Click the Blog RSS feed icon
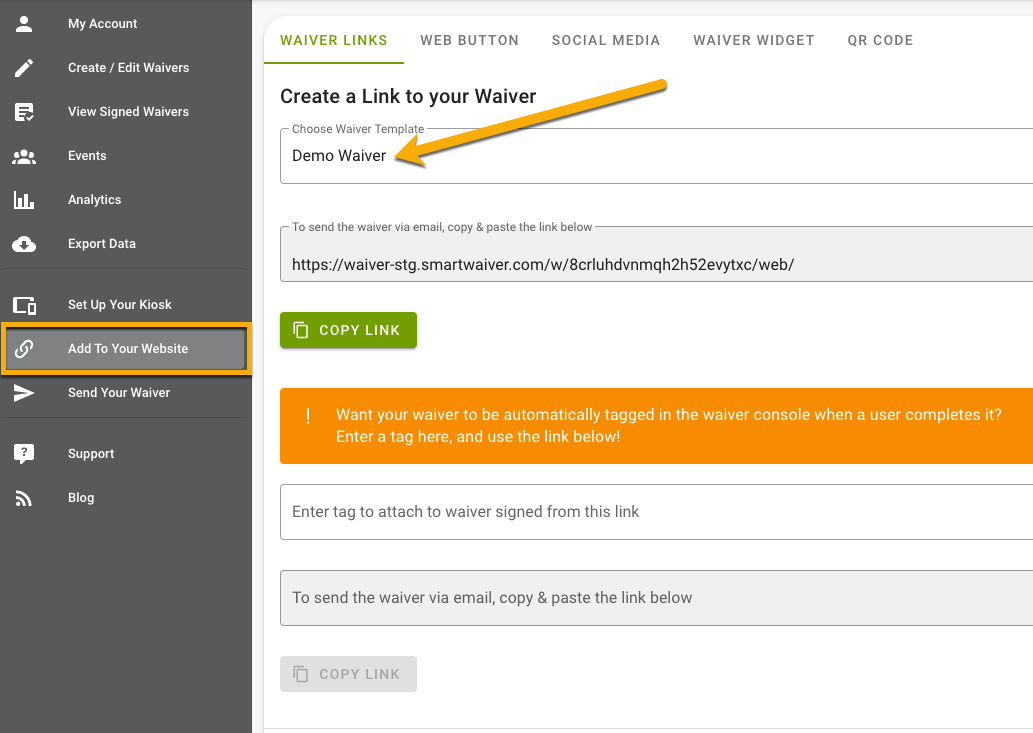This screenshot has width=1033, height=733. tap(24, 499)
